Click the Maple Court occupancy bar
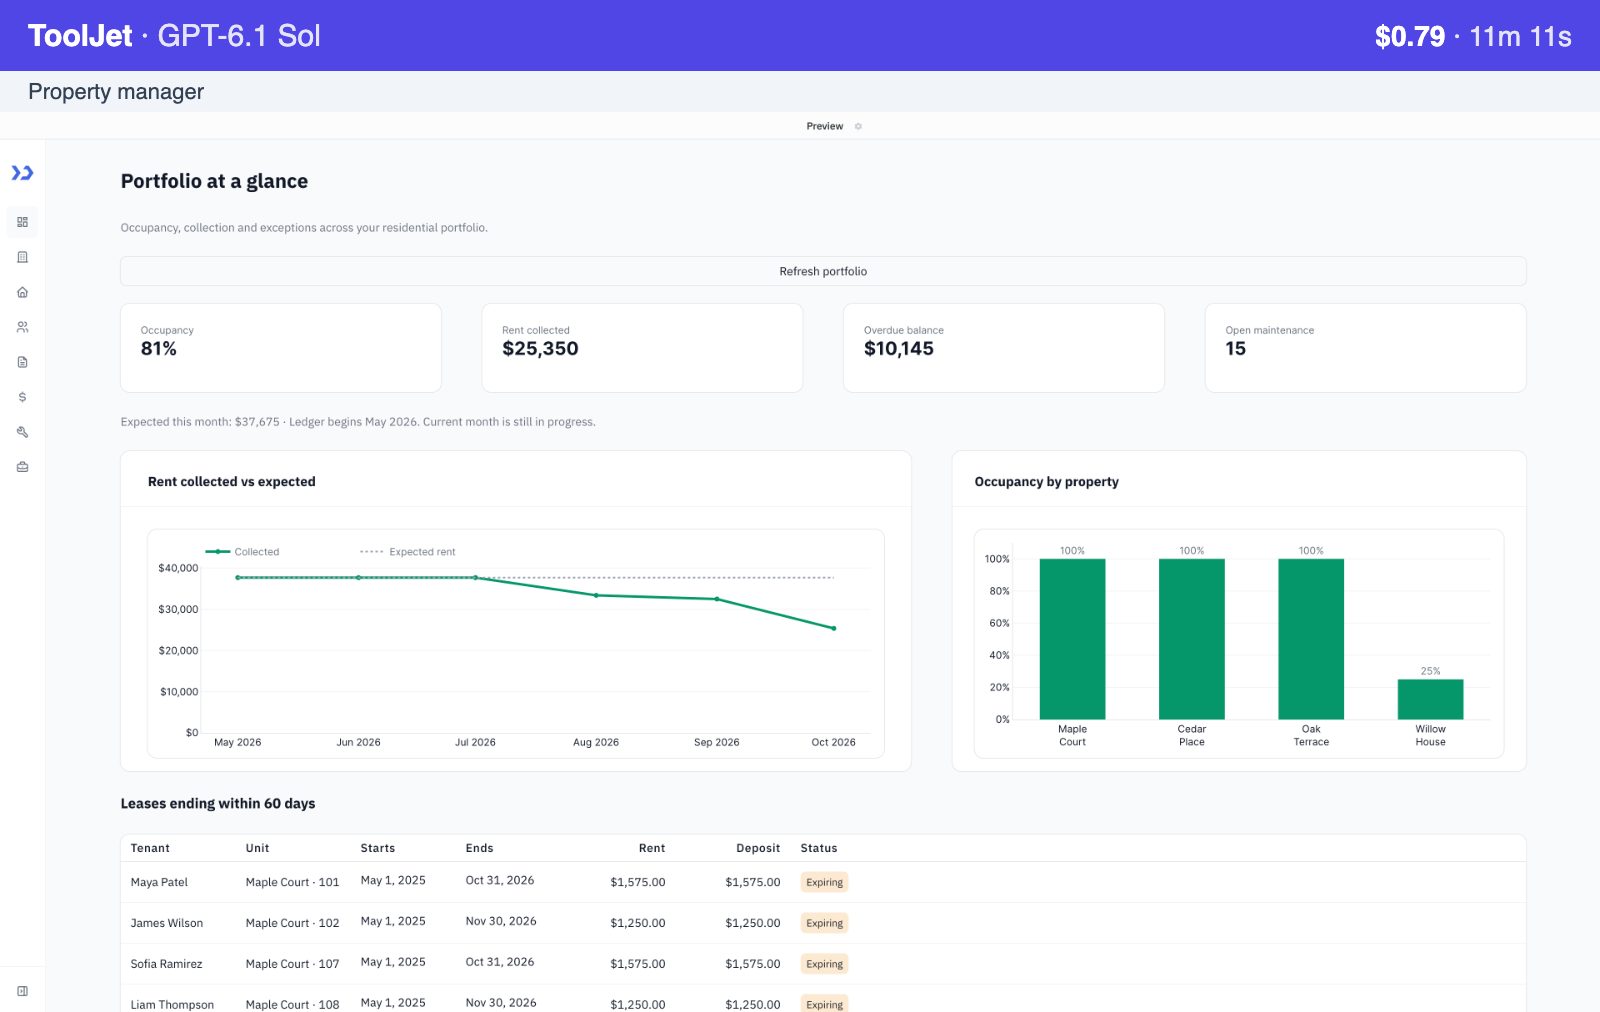The image size is (1600, 1012). [1072, 639]
